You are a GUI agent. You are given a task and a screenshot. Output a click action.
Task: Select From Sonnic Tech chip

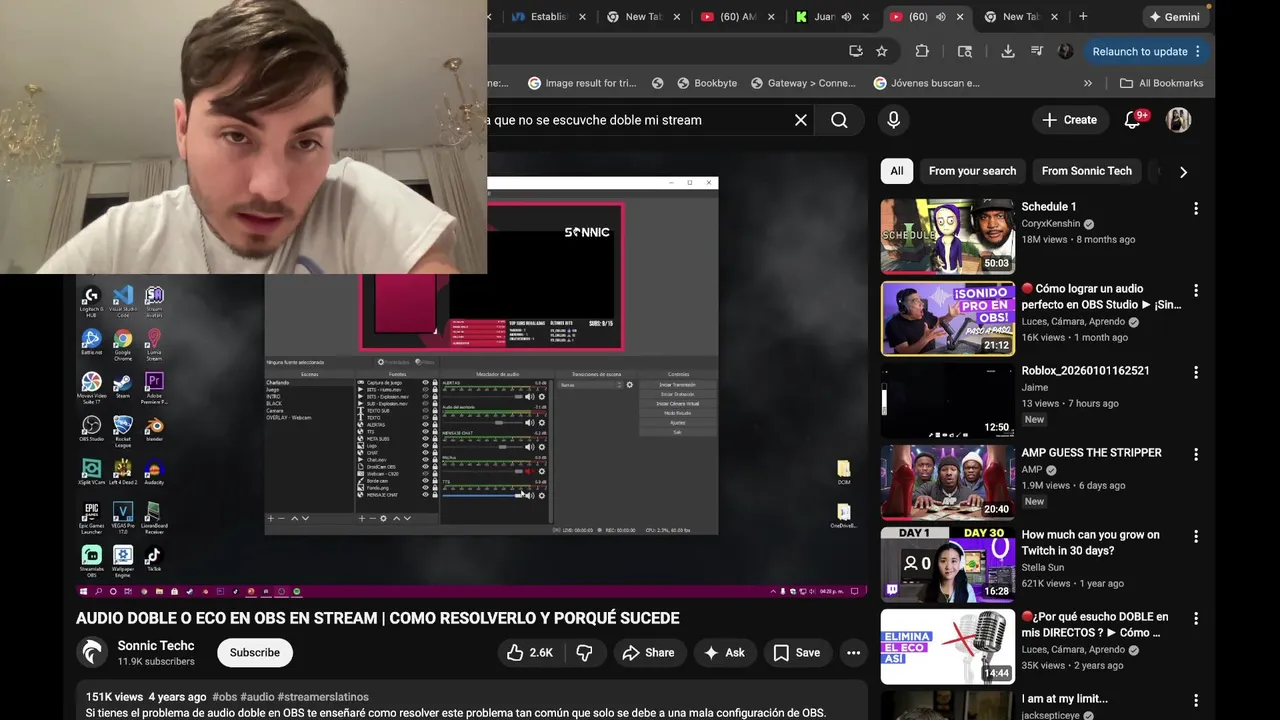tap(1087, 171)
